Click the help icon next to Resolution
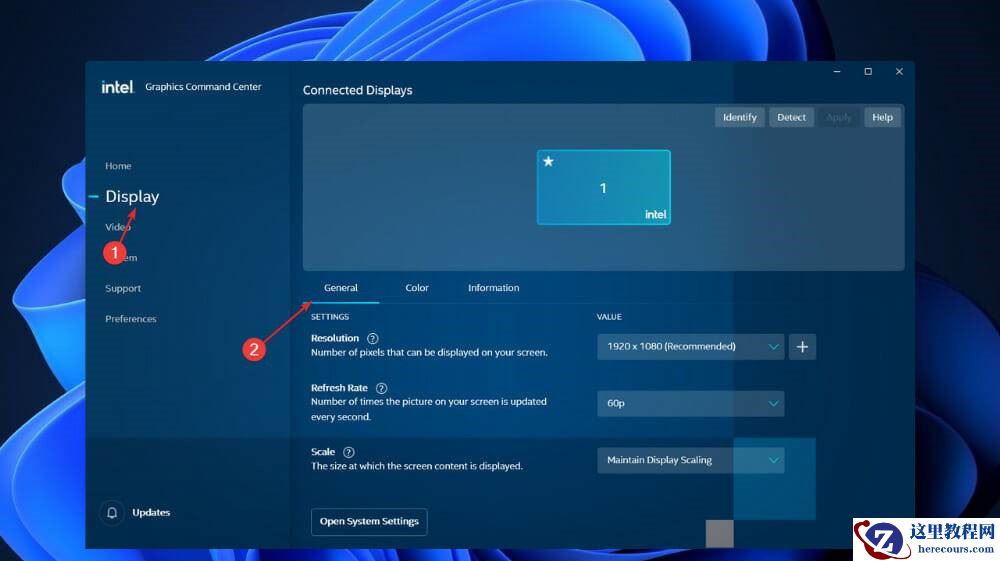The image size is (1000, 561). point(372,339)
